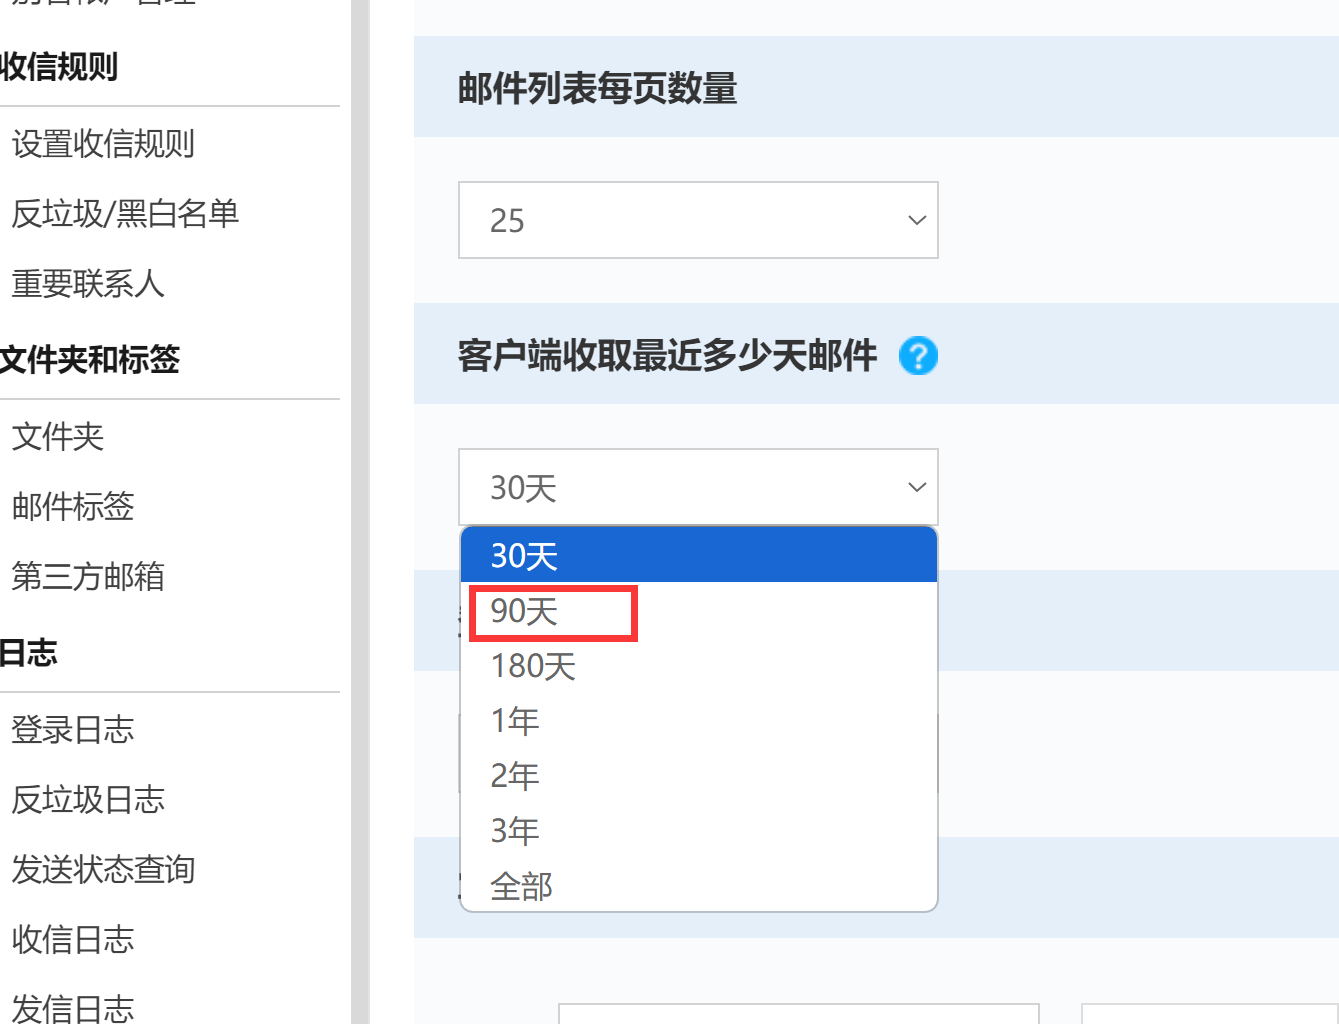Click the blue question mark help icon
The width and height of the screenshot is (1339, 1024).
918,356
